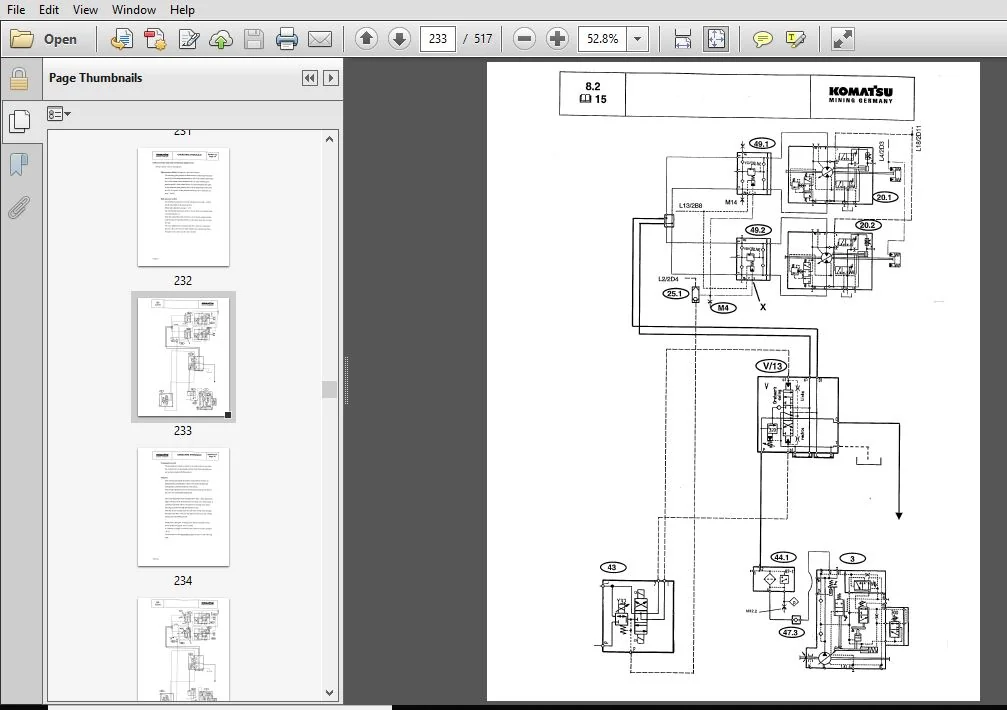Click component label 49.2 on diagram

coord(758,230)
